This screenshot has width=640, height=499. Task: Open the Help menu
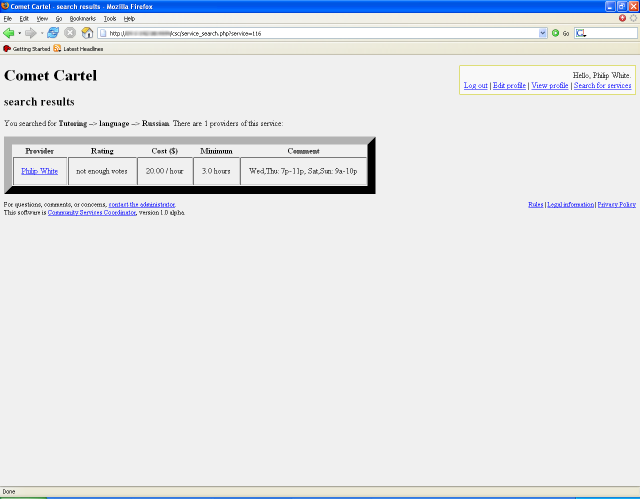[x=129, y=18]
